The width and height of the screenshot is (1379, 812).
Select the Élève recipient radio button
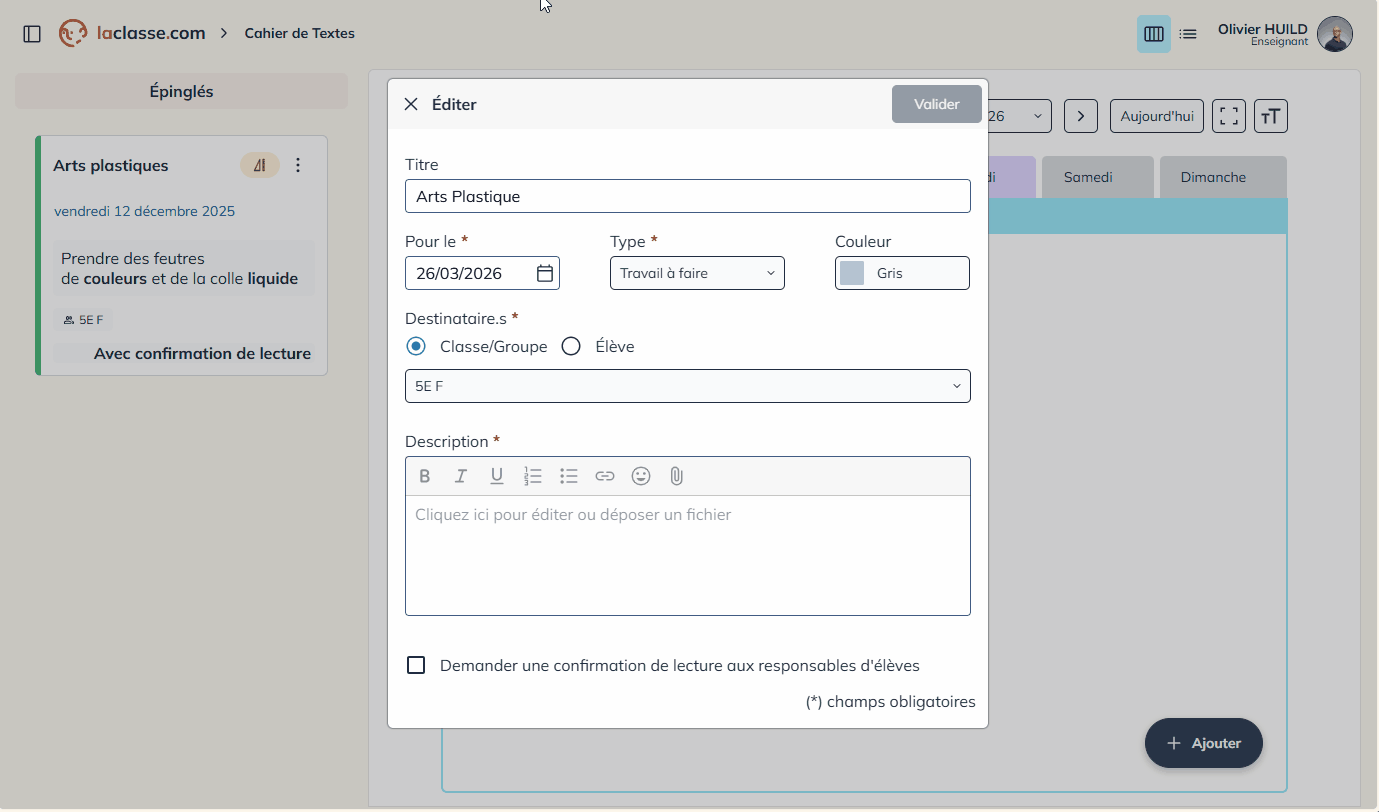point(571,347)
